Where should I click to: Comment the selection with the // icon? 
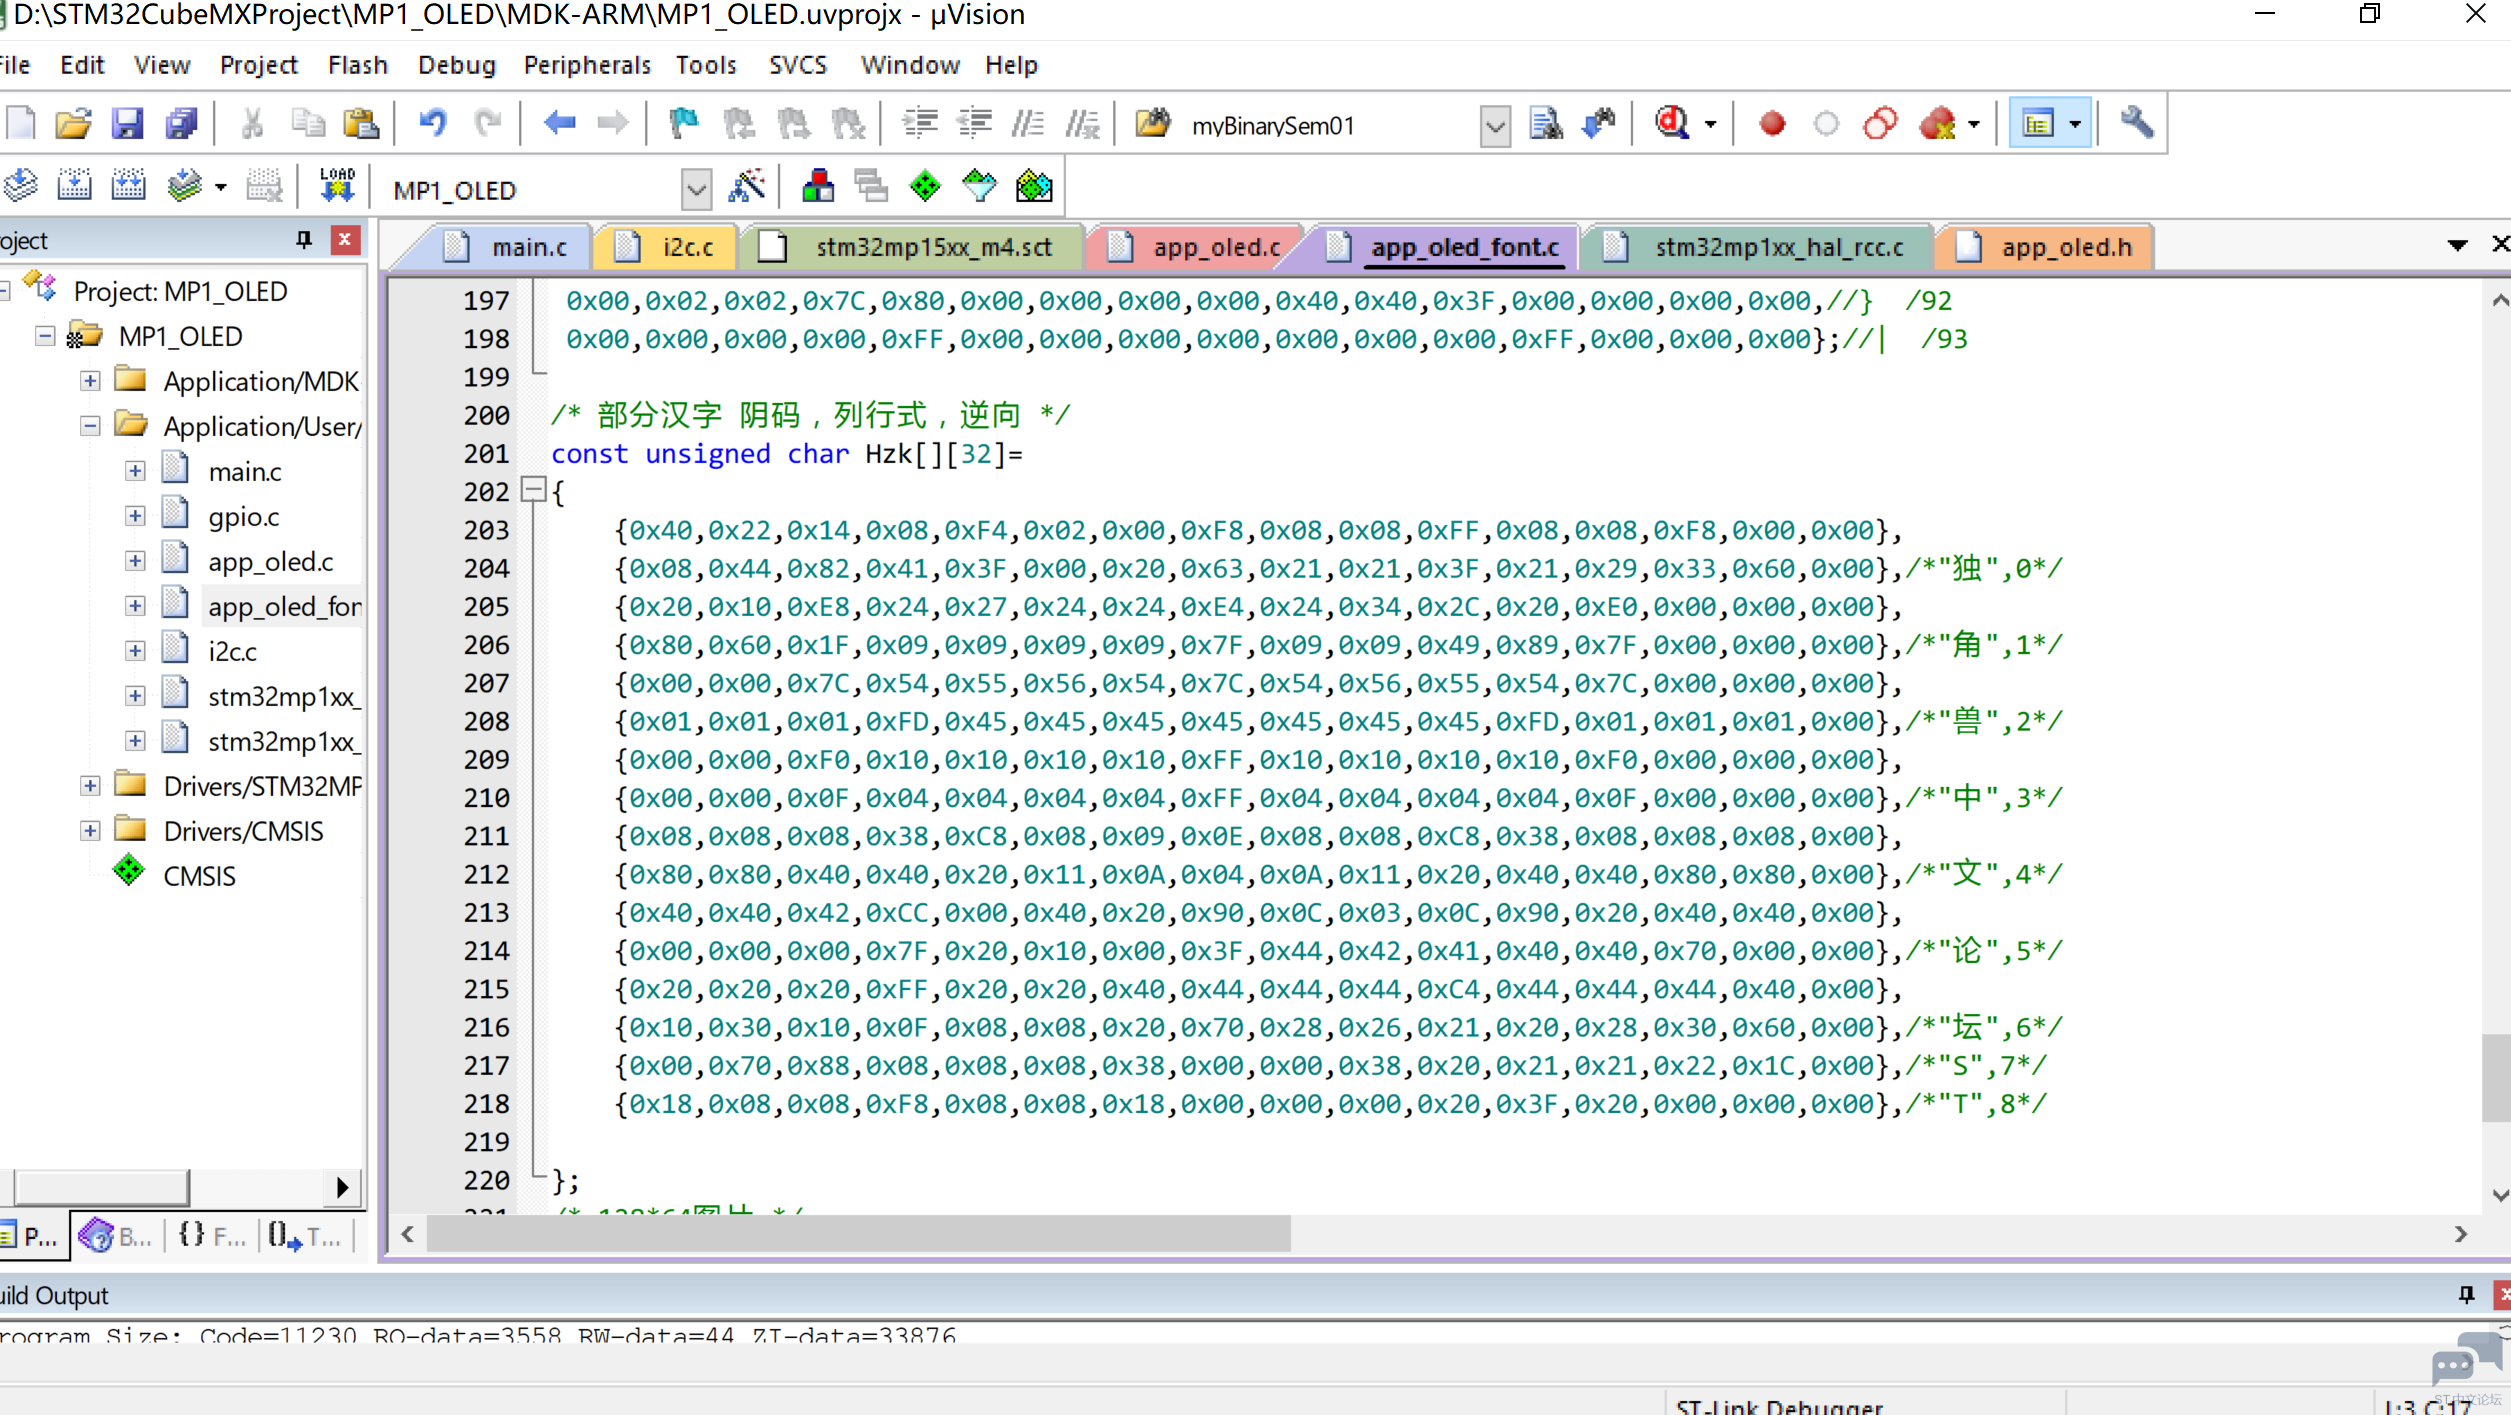[1027, 123]
